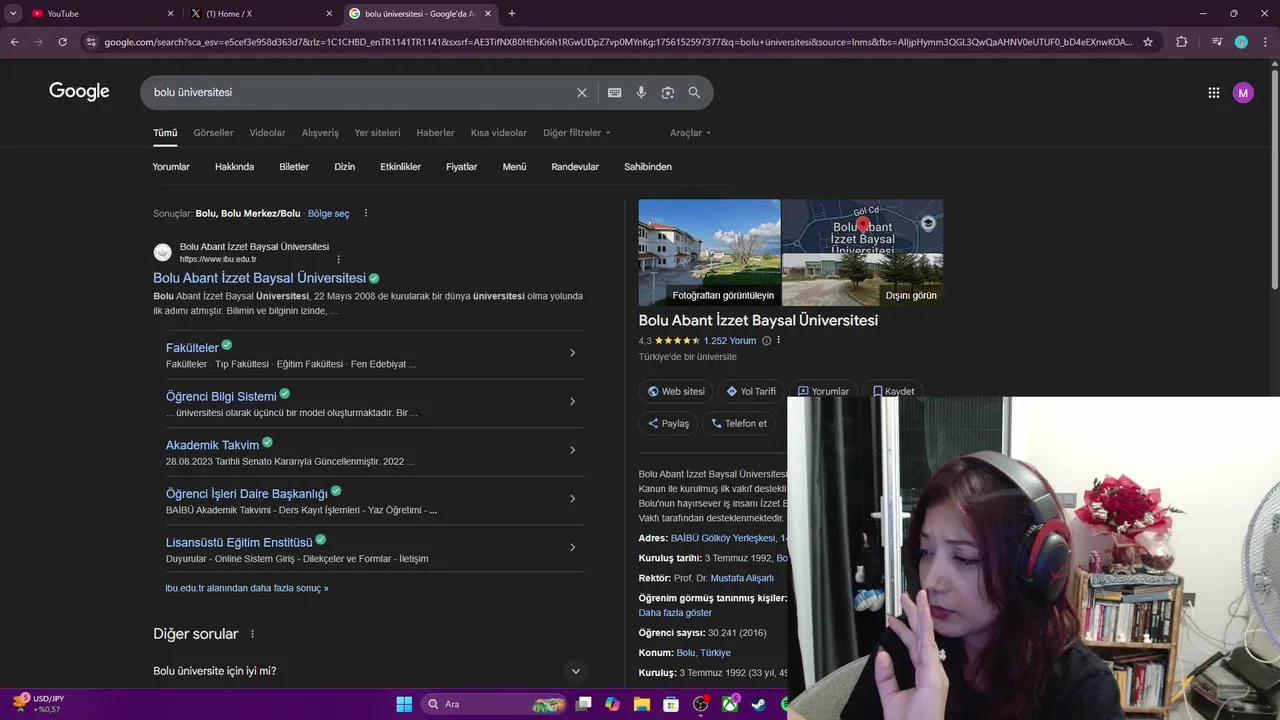Click the 'Paylaş' share button

668,423
